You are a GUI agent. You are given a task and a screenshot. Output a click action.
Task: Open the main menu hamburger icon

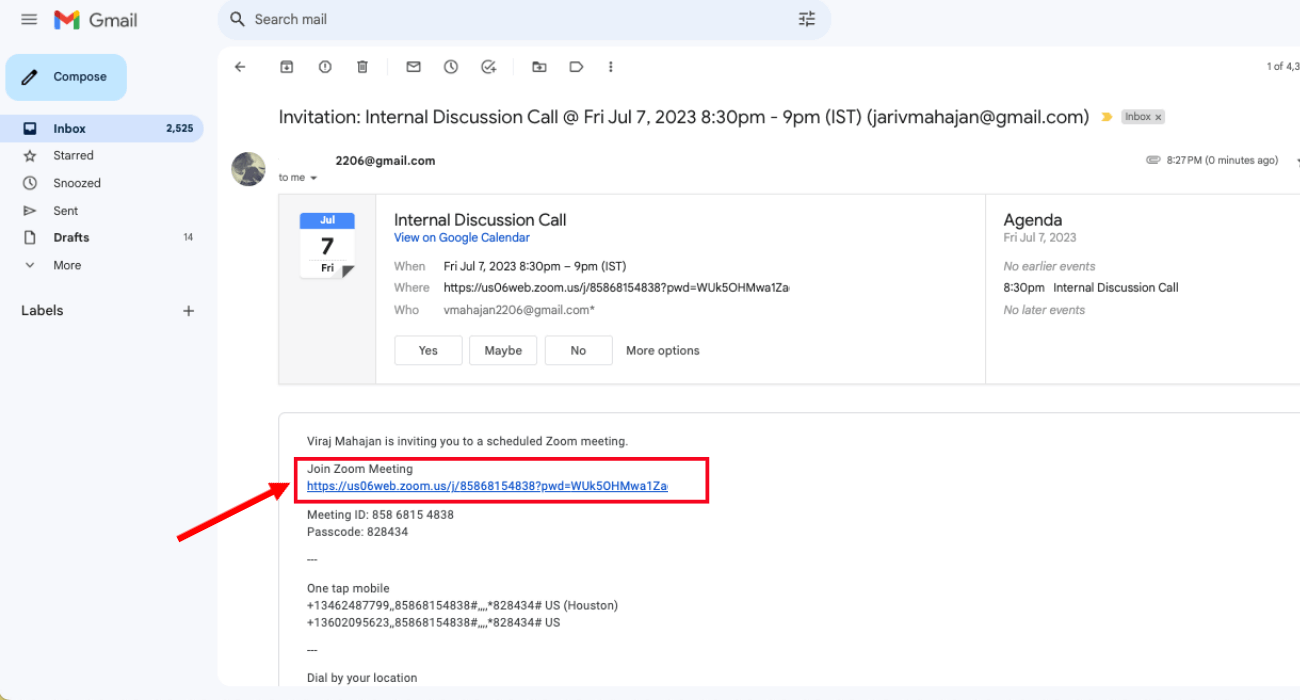(x=29, y=19)
